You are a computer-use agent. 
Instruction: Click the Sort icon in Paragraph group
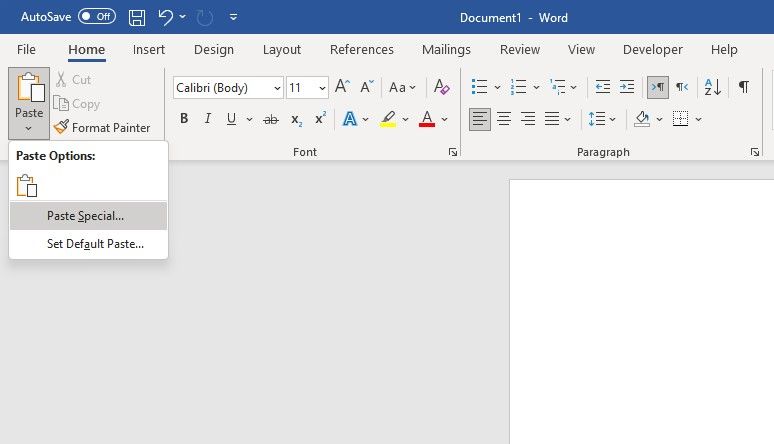click(x=712, y=88)
